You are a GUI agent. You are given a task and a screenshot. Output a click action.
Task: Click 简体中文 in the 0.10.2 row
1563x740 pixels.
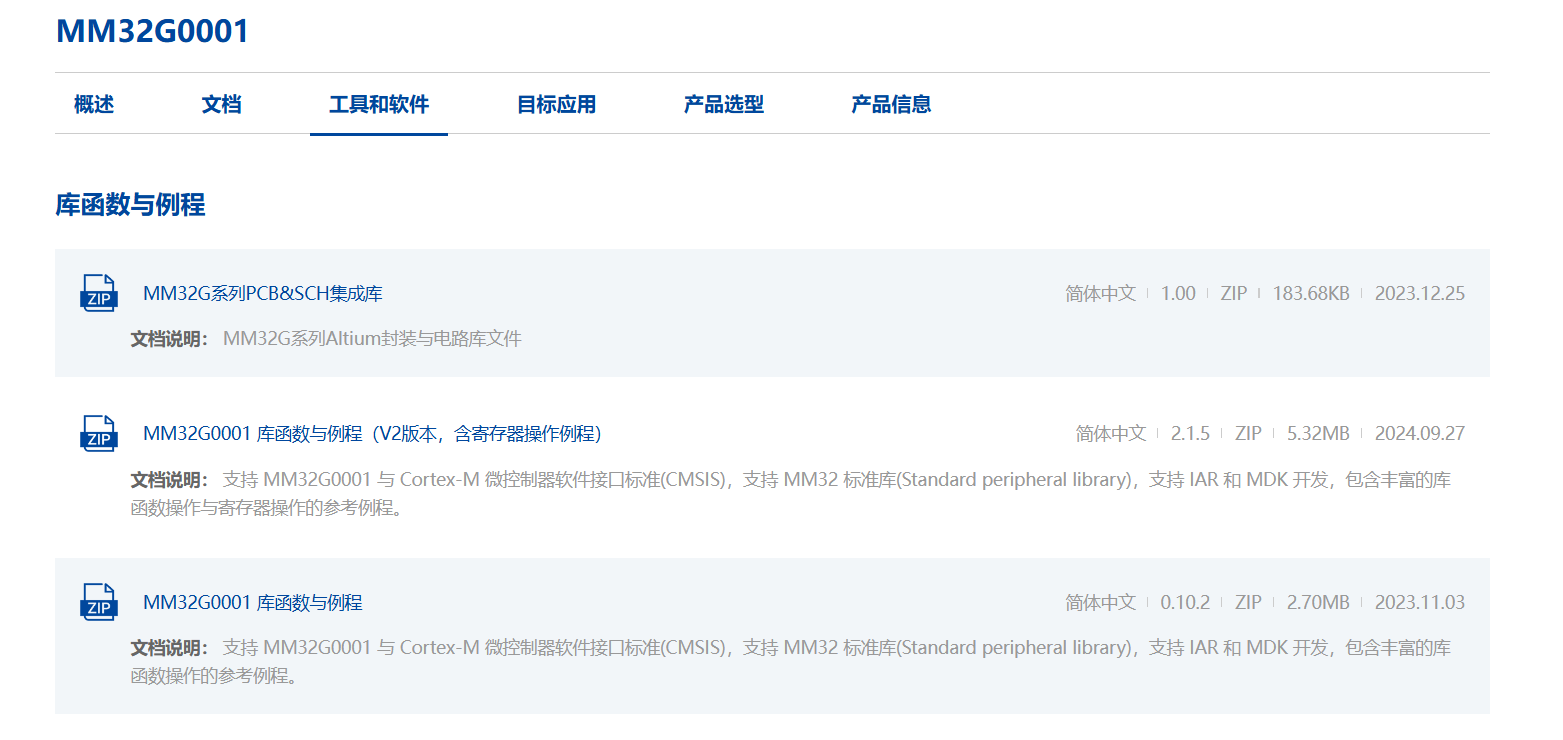point(1101,603)
